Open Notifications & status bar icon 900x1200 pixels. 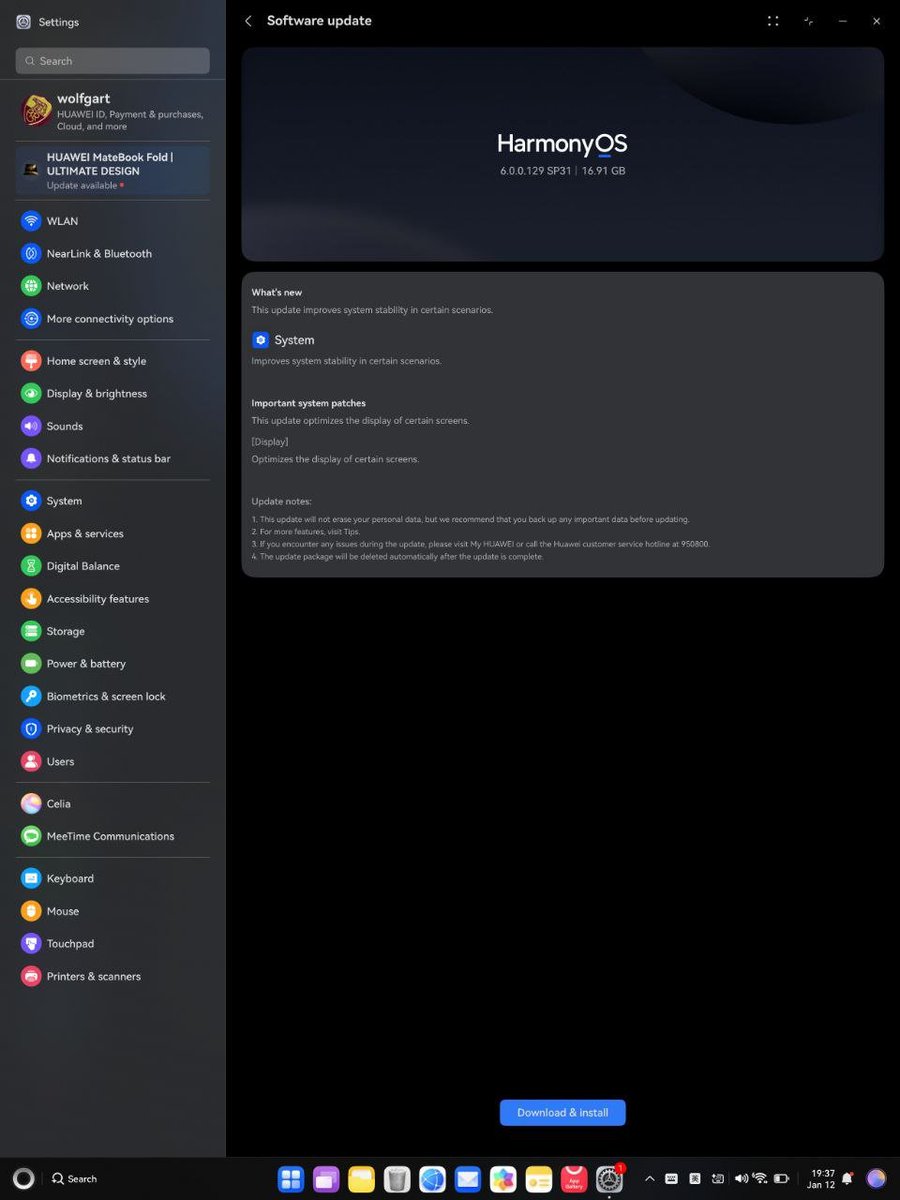(31, 459)
